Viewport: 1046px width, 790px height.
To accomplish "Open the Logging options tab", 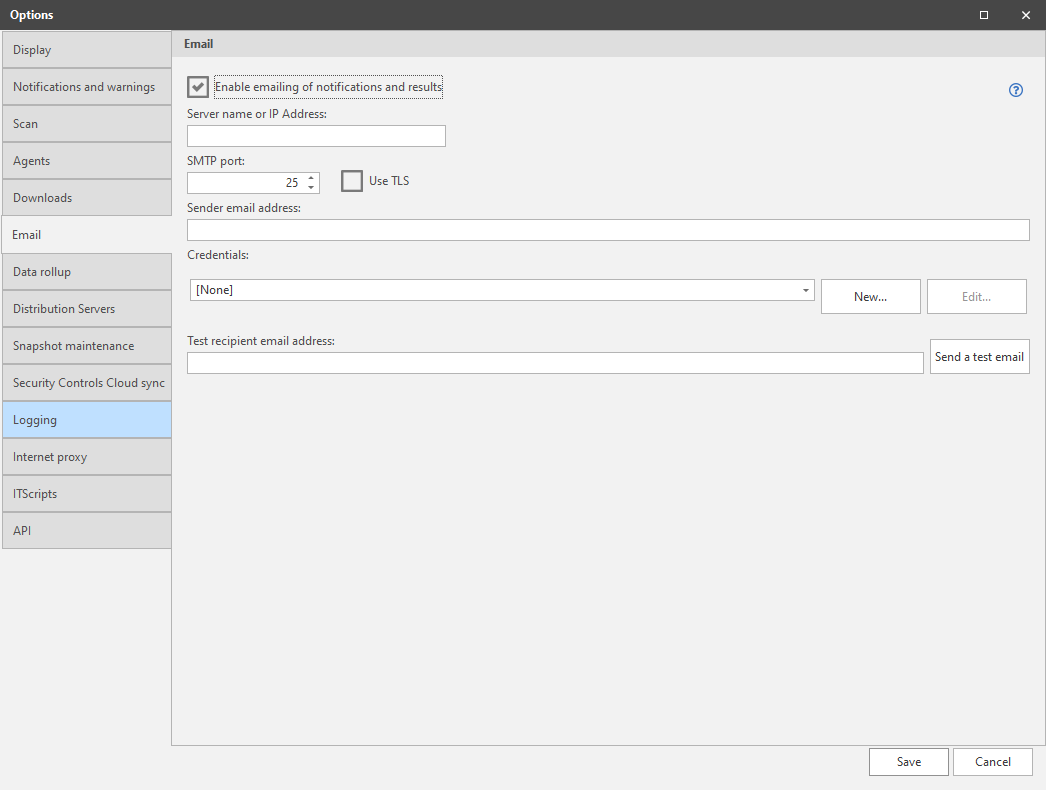I will [86, 420].
